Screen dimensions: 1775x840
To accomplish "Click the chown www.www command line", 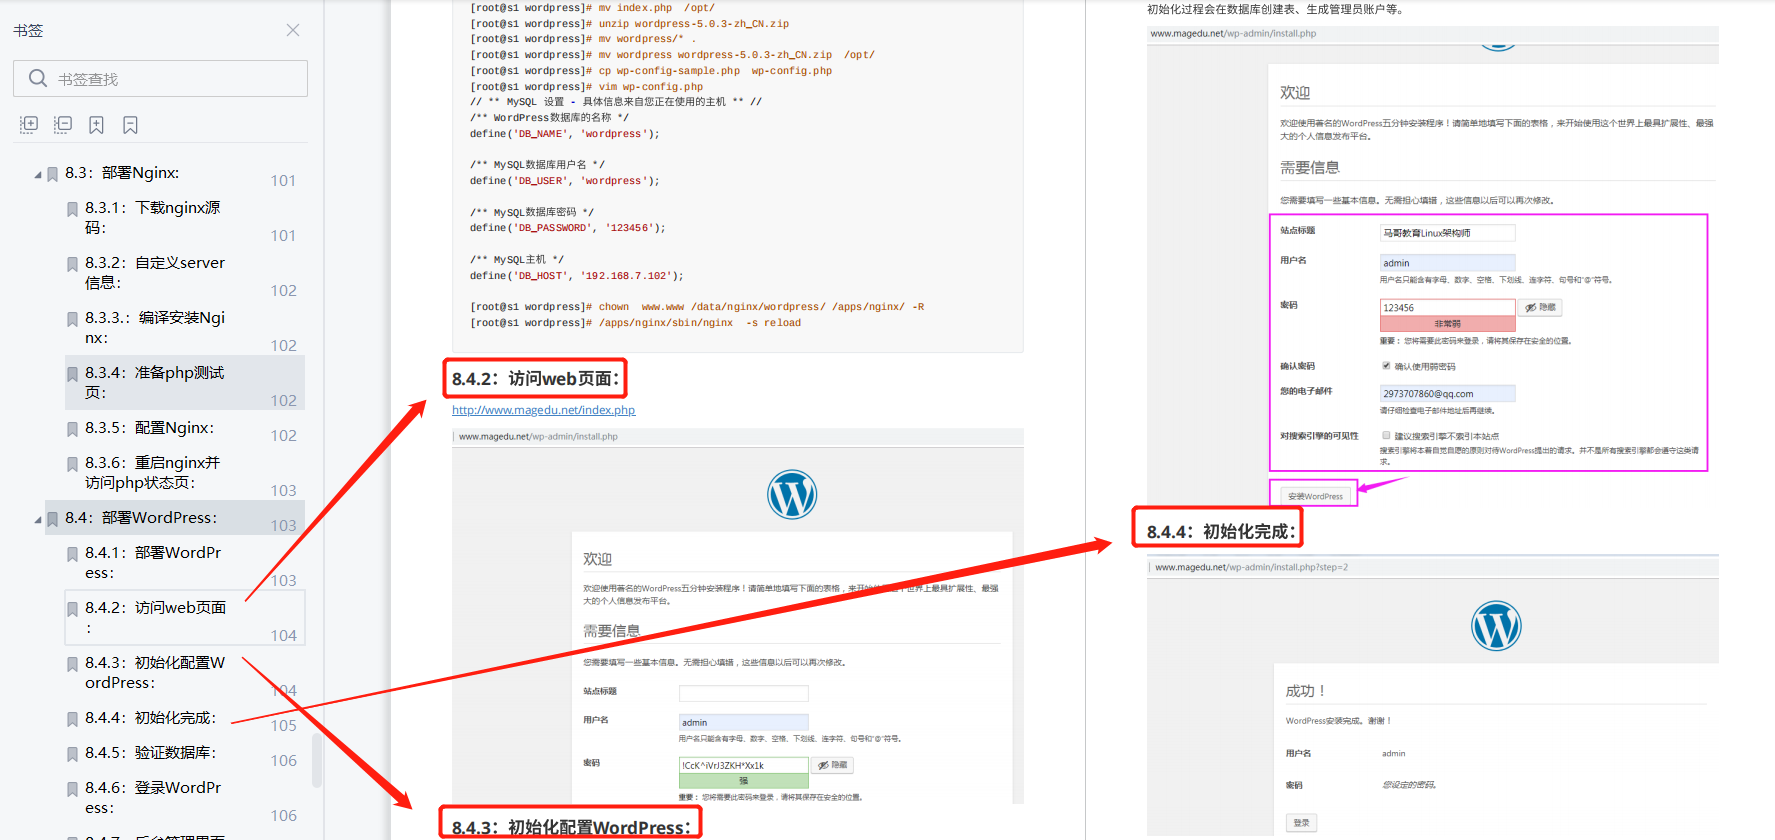I will 697,307.
